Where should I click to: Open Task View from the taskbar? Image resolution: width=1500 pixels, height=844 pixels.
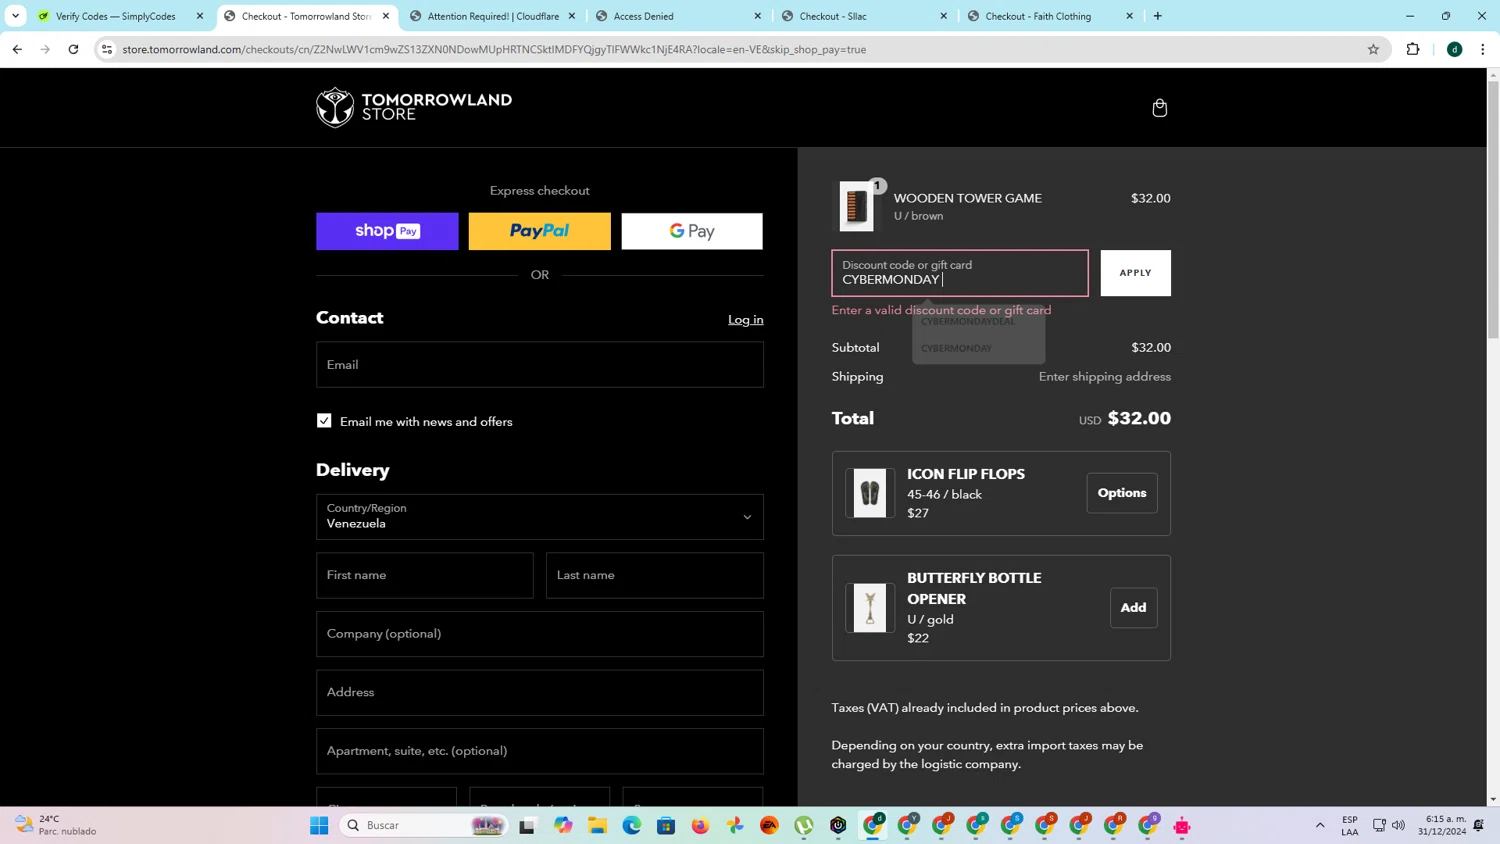pyautogui.click(x=527, y=825)
